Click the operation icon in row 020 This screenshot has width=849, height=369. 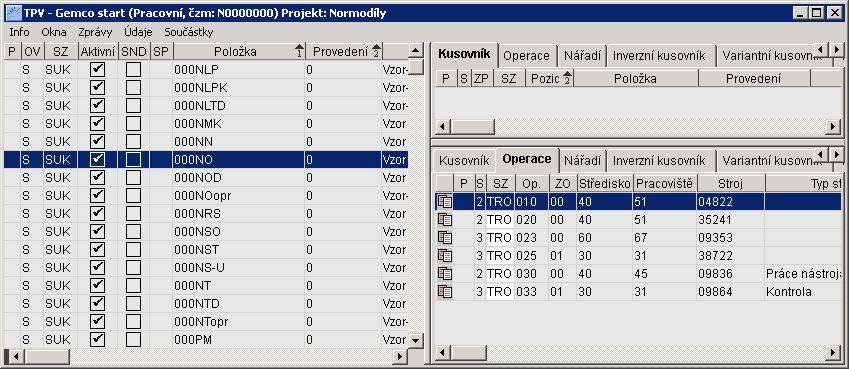pyautogui.click(x=445, y=219)
